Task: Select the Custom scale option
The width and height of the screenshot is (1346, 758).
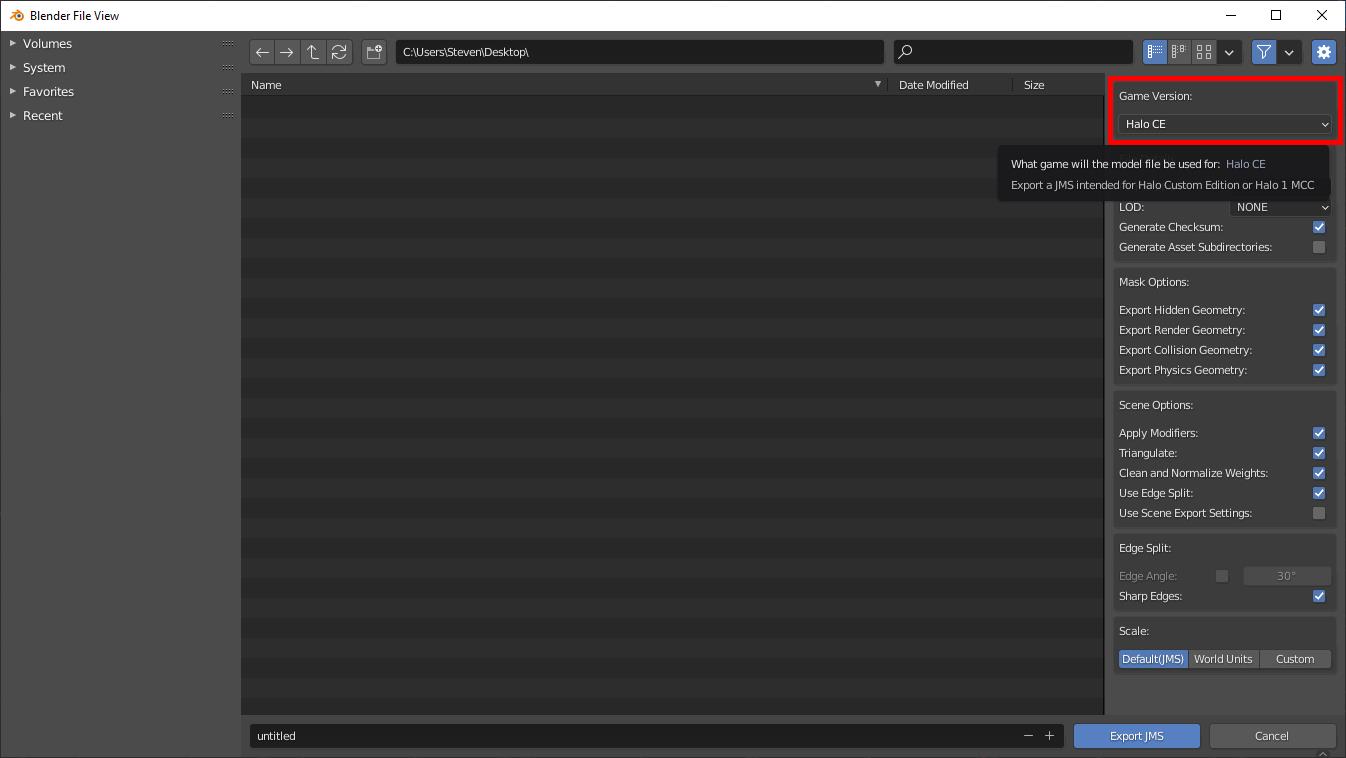Action: (1295, 659)
